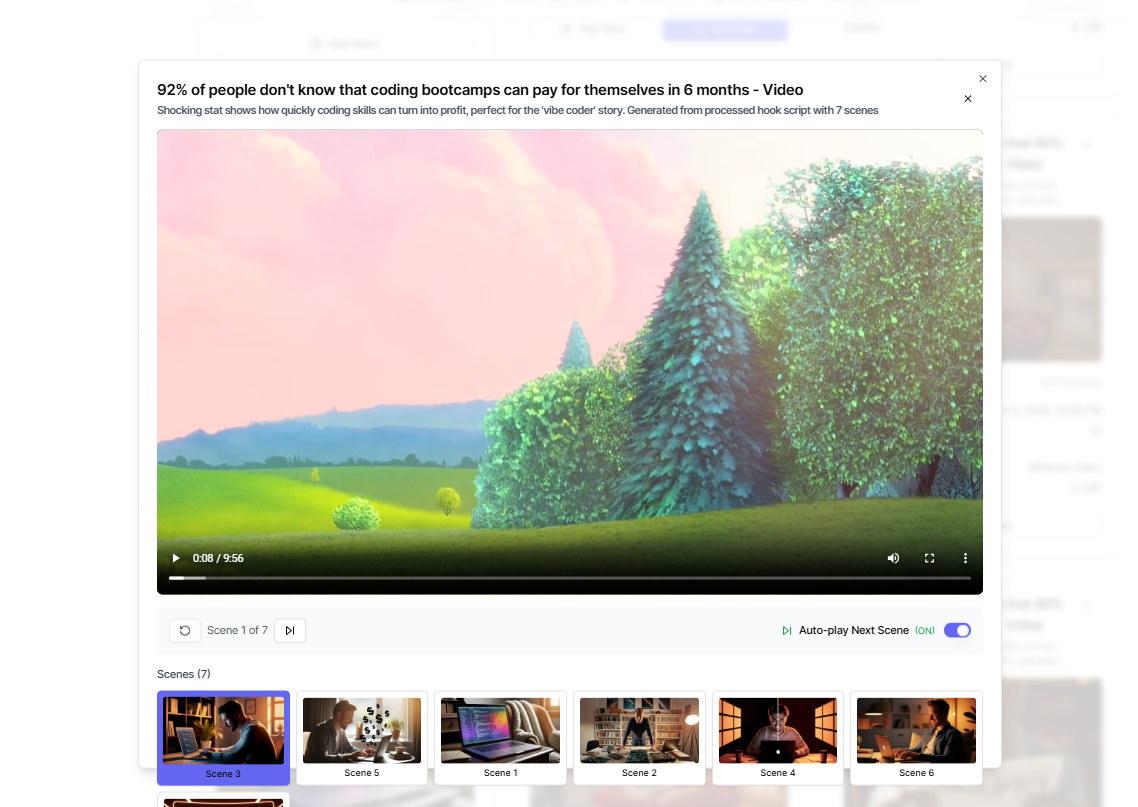This screenshot has height=807, width=1138.
Task: Select the Scene 6 thumbnail
Action: click(916, 729)
